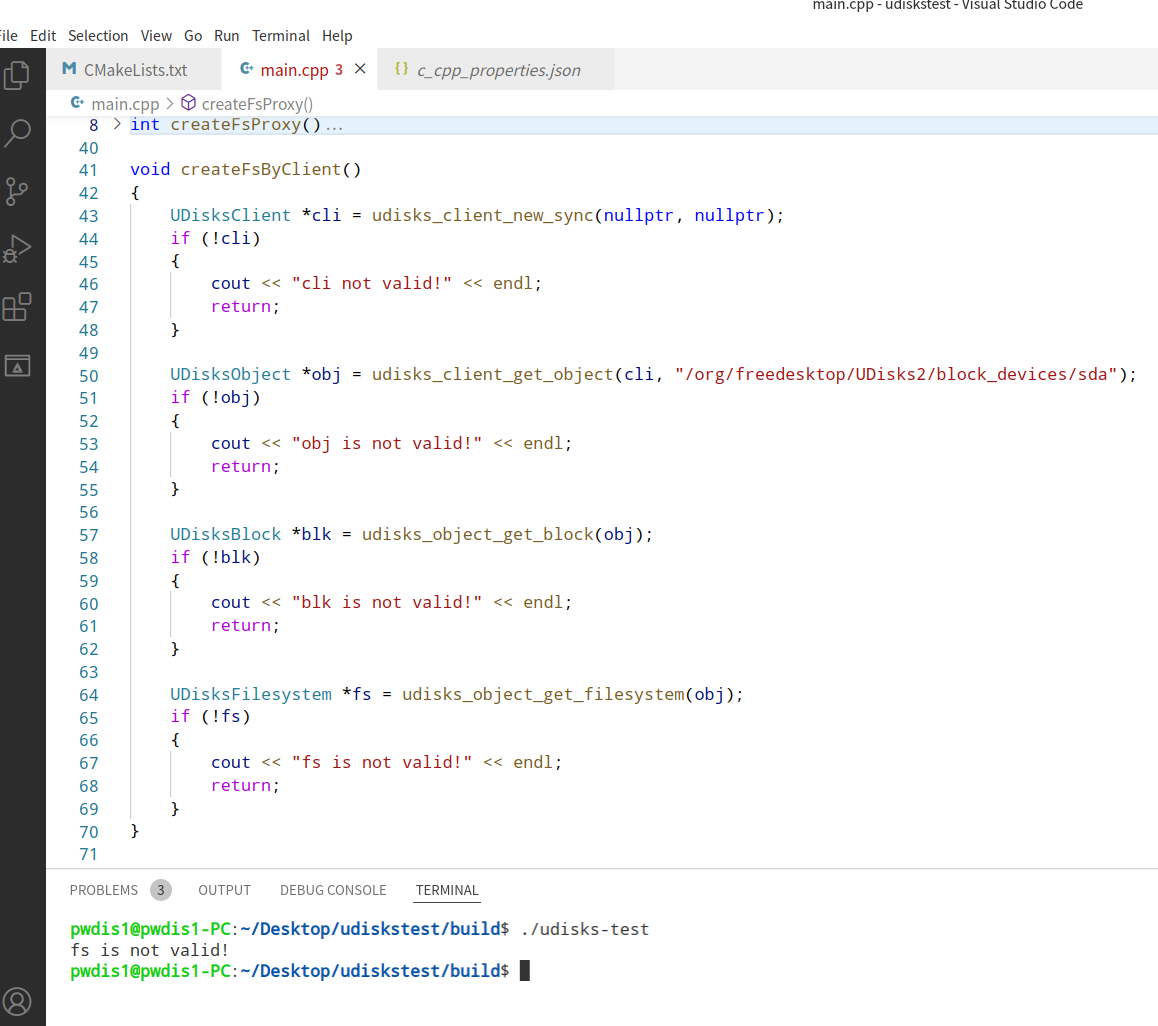This screenshot has width=1158, height=1026.
Task: Open the View menu
Action: pos(156,35)
